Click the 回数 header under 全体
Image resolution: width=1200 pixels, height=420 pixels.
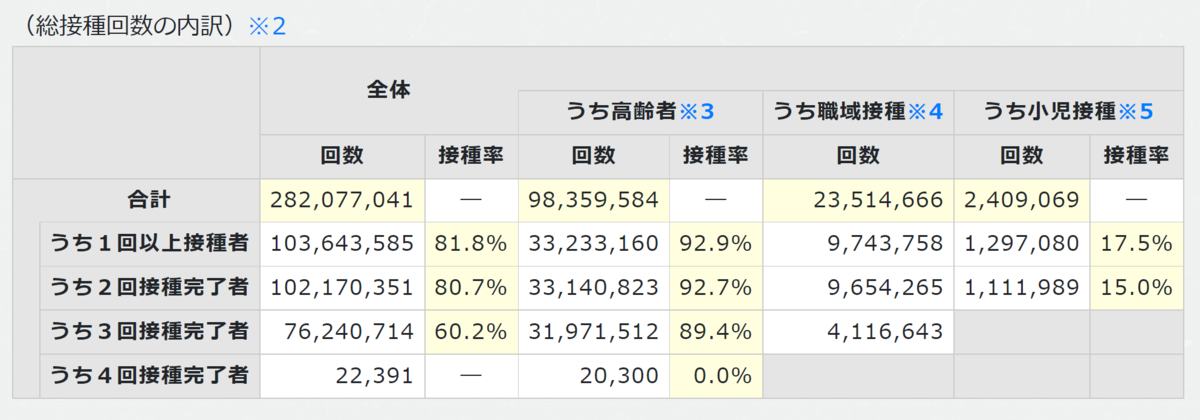[x=342, y=156]
